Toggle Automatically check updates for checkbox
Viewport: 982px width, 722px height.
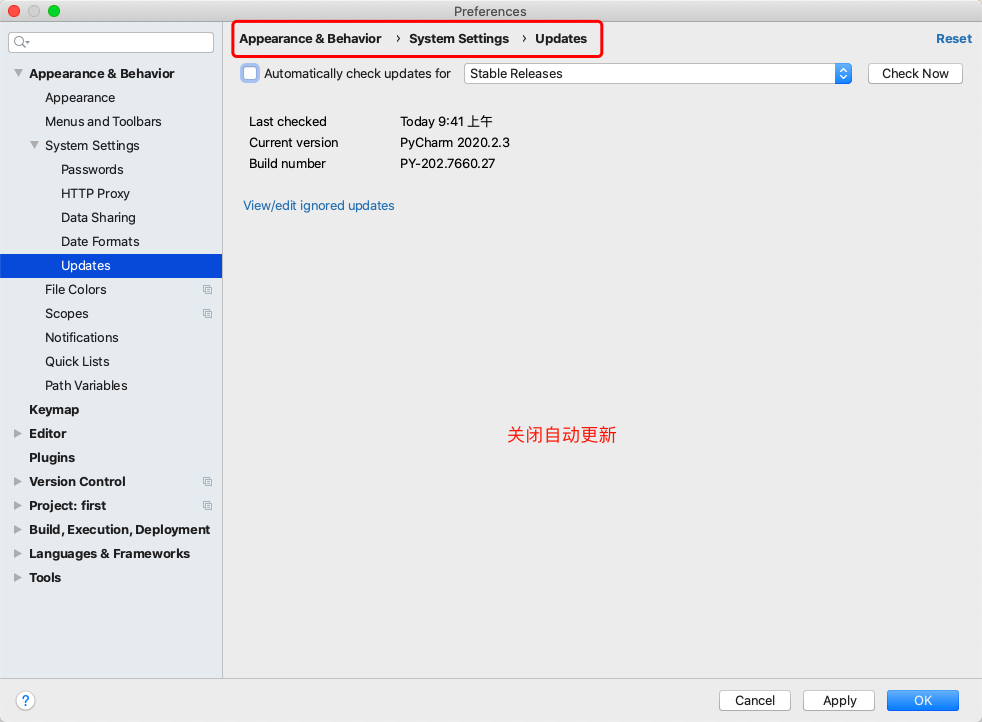[x=250, y=73]
